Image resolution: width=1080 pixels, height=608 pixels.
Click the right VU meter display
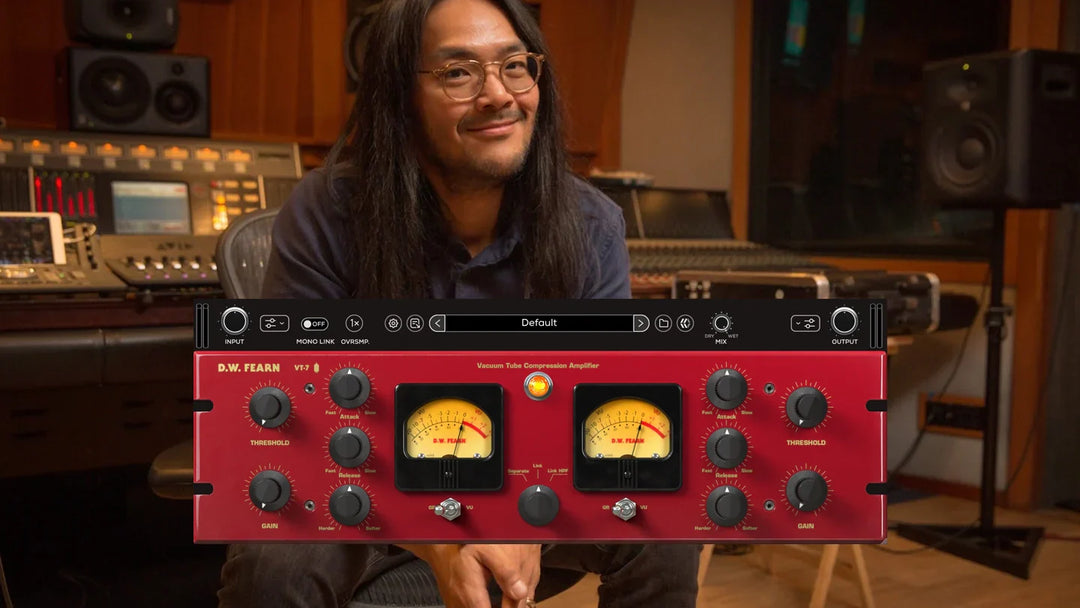pos(628,430)
